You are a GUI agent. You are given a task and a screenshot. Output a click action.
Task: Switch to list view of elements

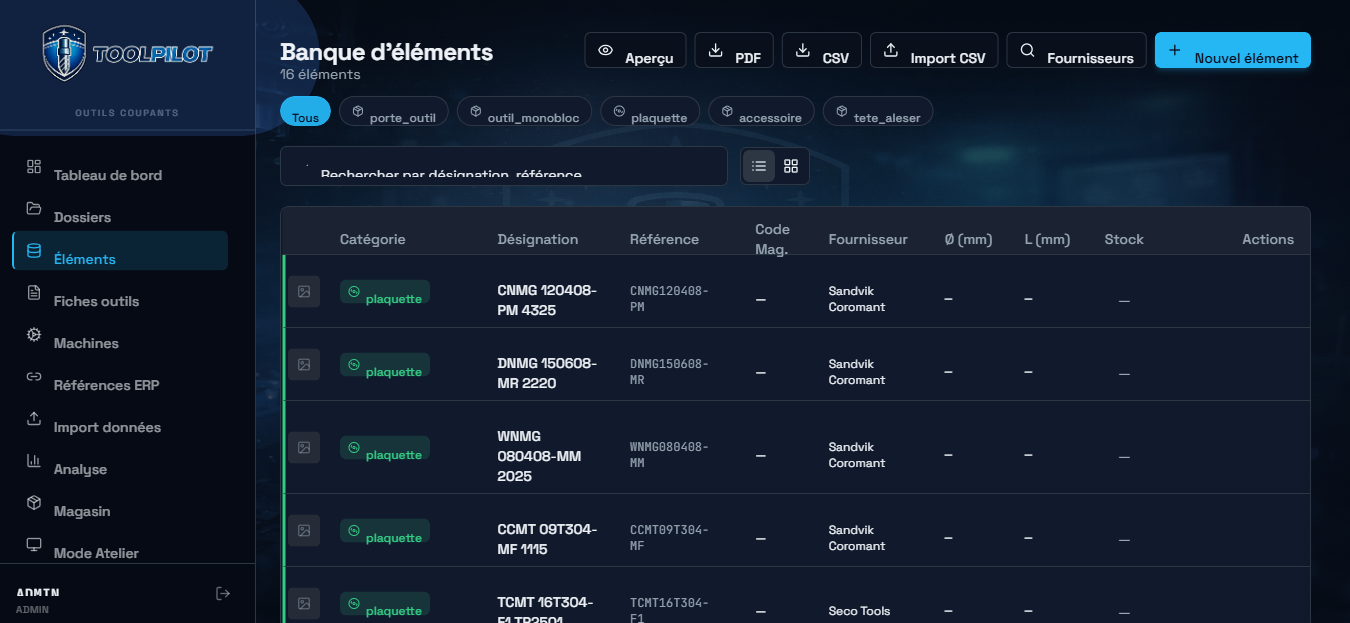[x=759, y=165]
